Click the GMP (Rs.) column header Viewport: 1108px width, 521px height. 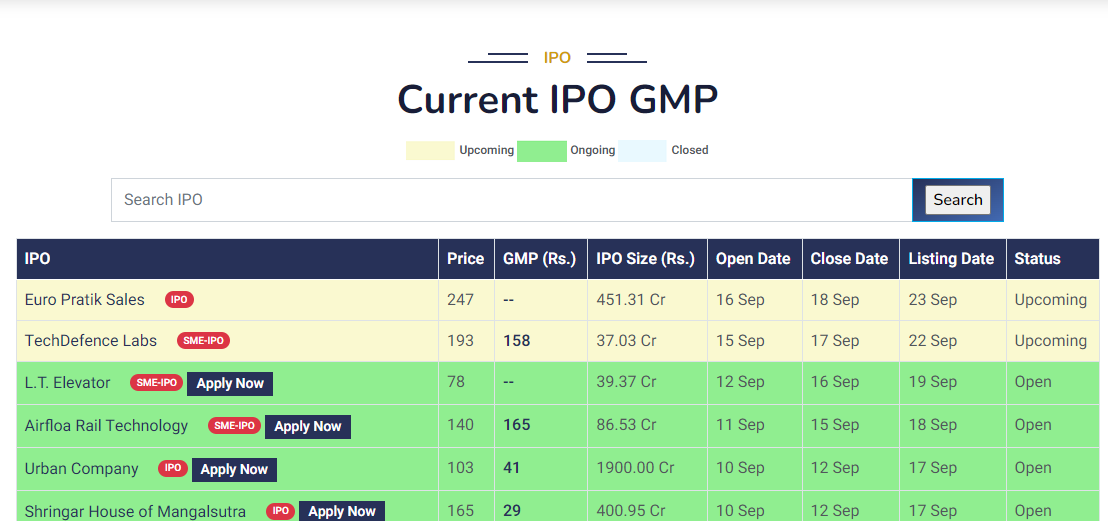click(x=540, y=259)
